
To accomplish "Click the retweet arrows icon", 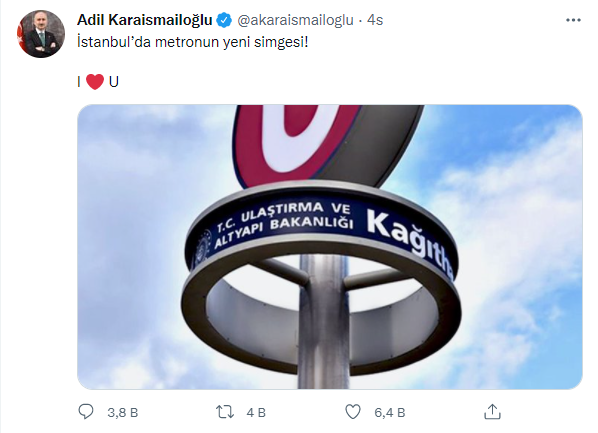I will click(225, 412).
